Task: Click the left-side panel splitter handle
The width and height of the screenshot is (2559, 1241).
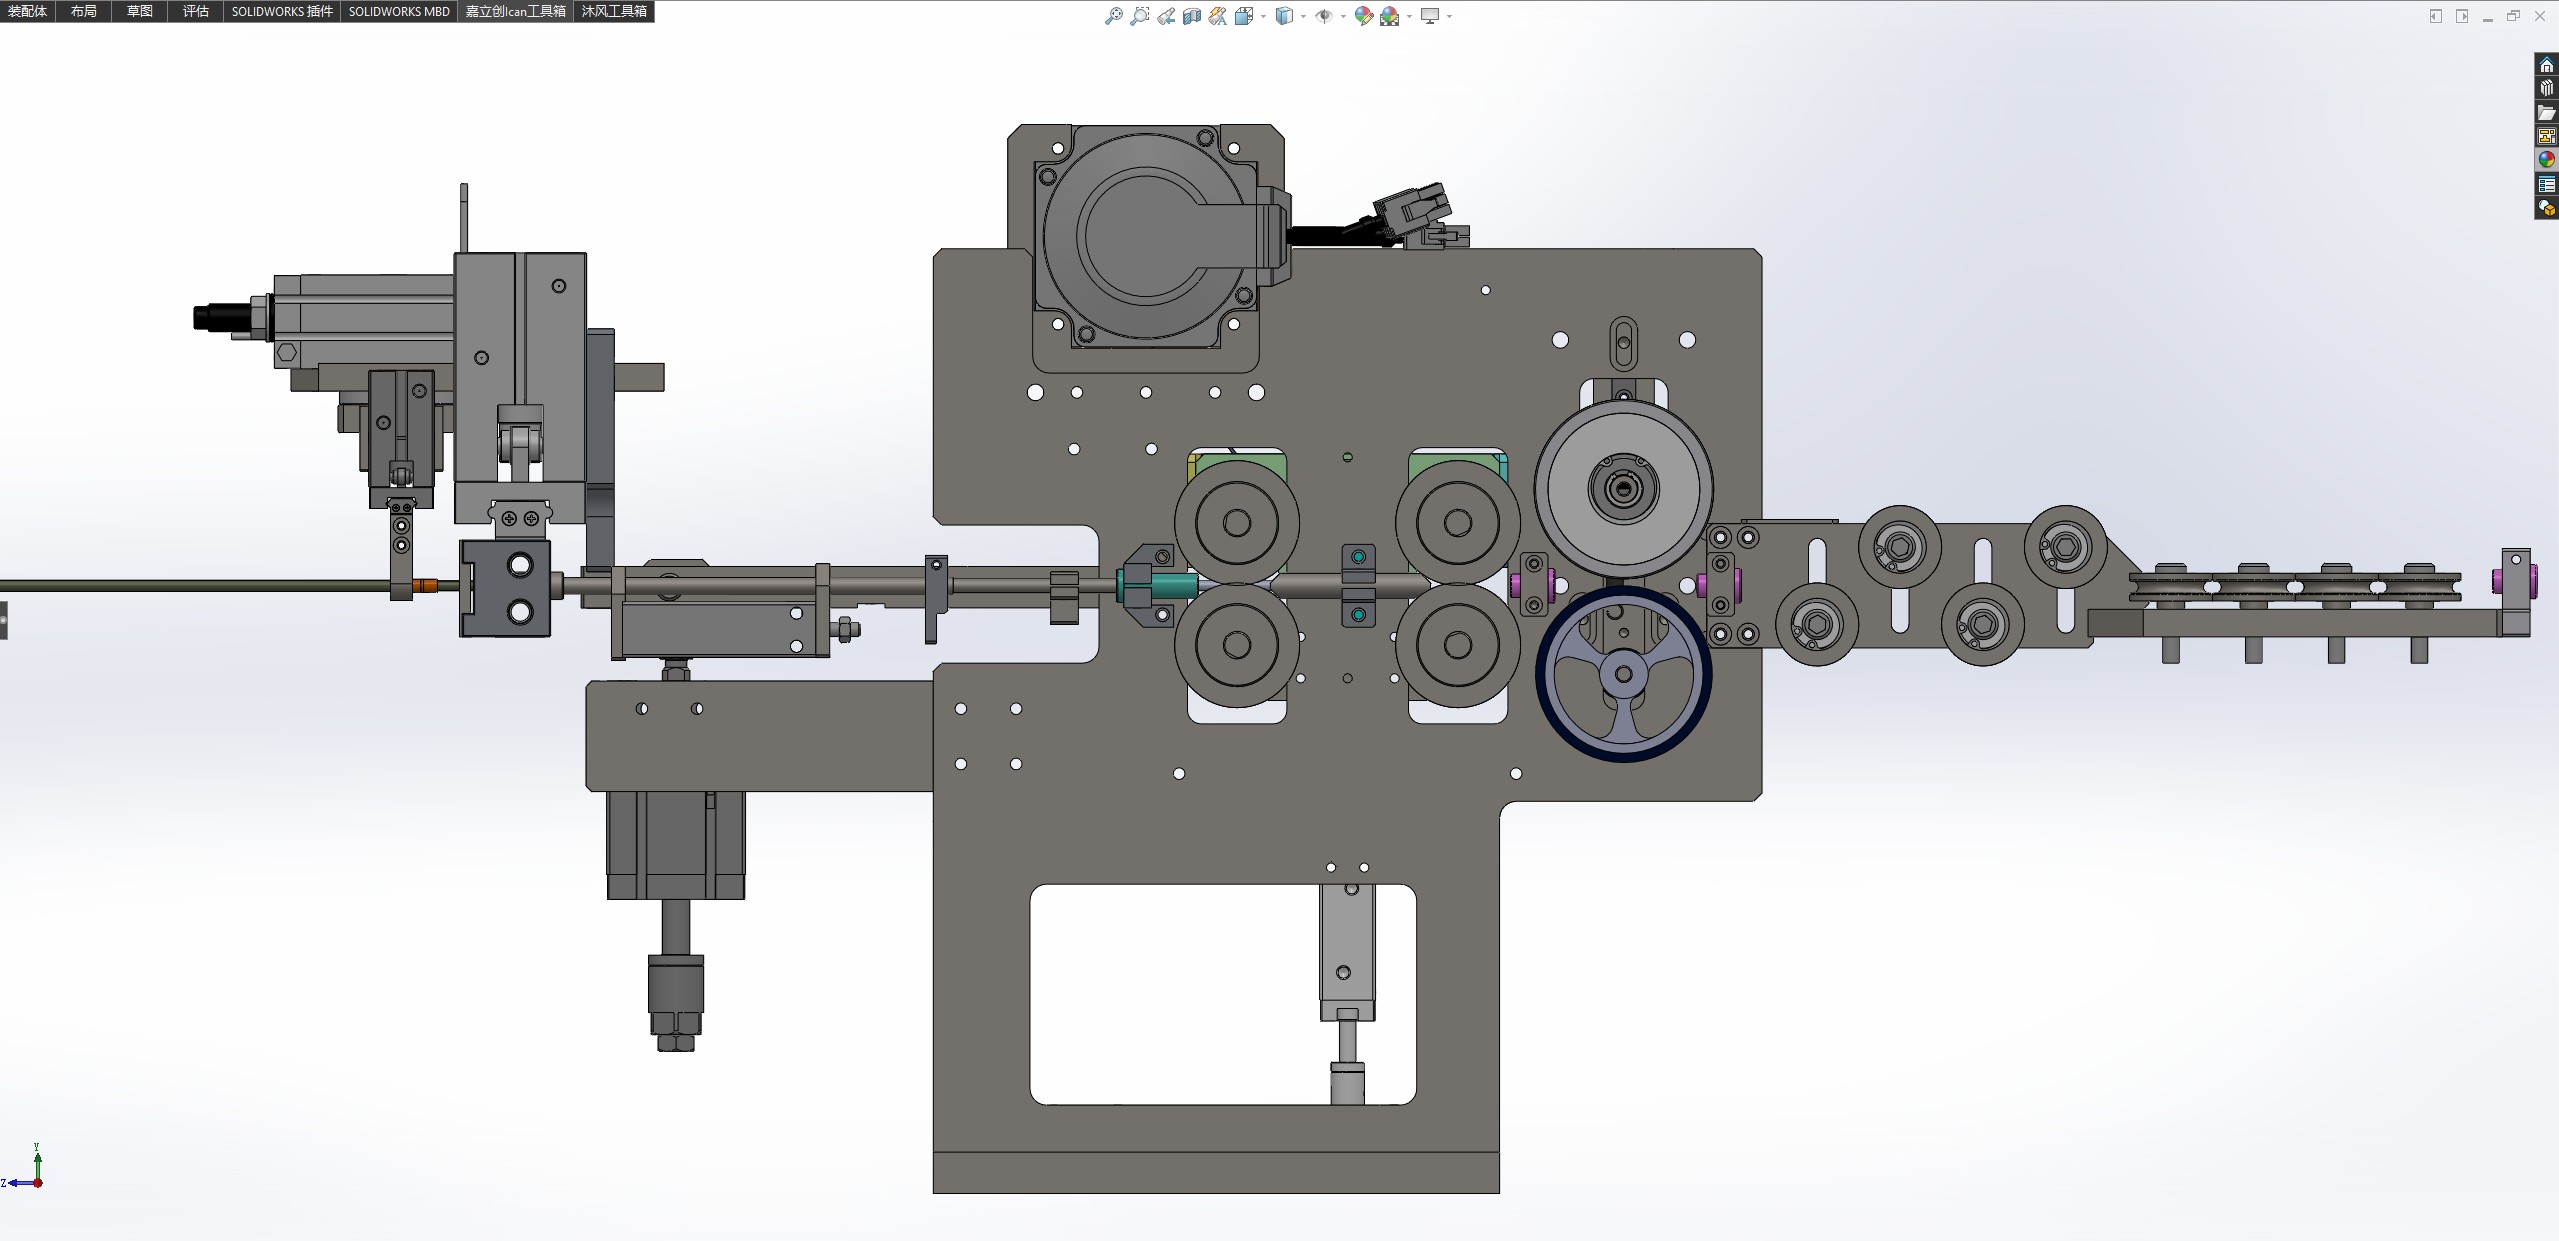Action: pyautogui.click(x=4, y=620)
